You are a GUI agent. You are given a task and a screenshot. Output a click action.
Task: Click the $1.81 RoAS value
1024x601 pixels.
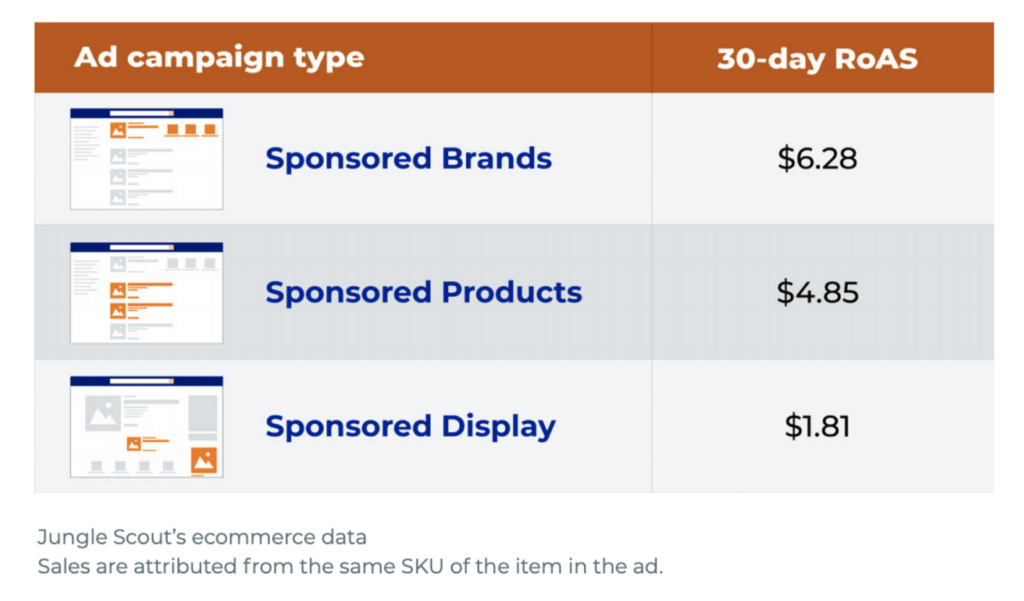(x=817, y=427)
